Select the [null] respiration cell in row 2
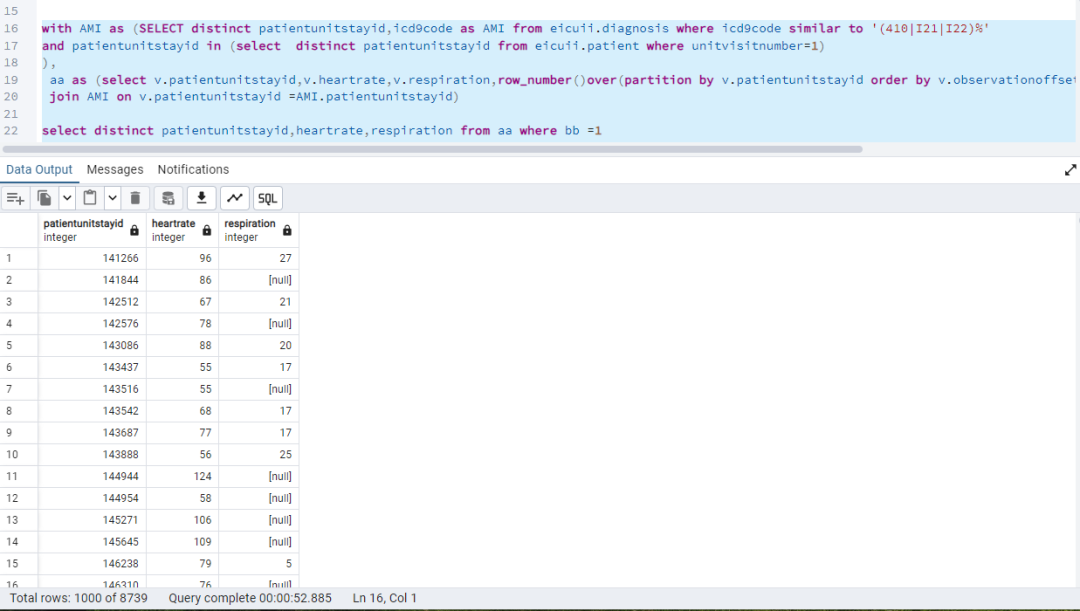This screenshot has height=611, width=1080. point(258,280)
